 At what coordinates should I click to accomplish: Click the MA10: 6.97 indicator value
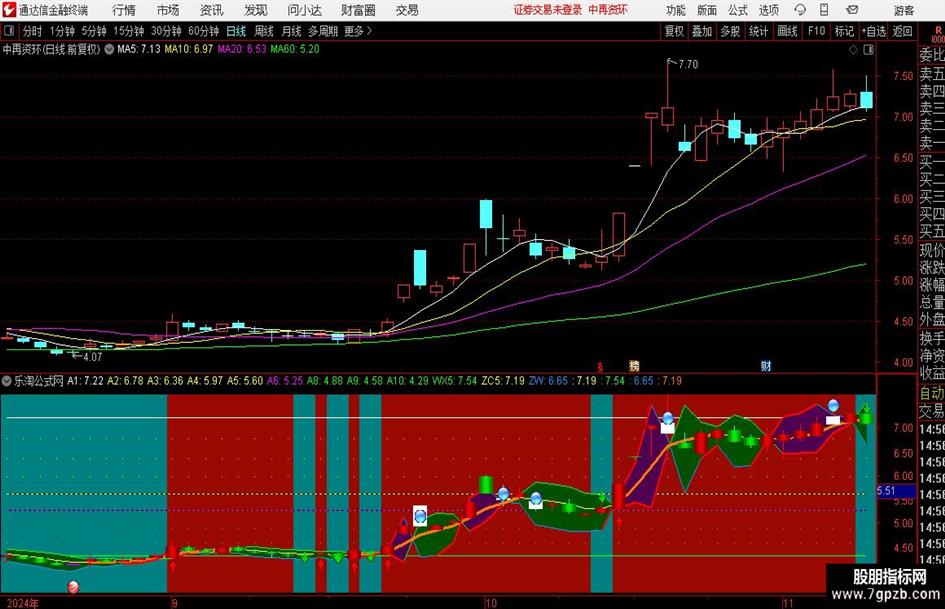(189, 49)
